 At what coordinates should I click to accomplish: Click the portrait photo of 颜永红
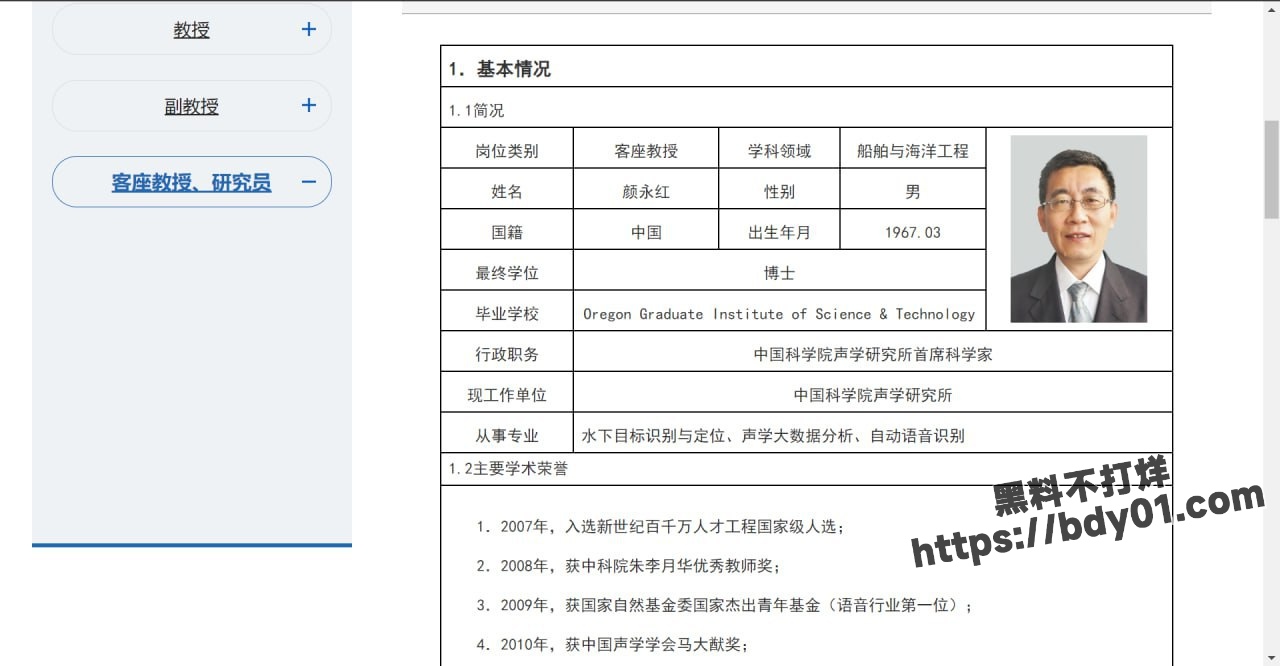(1078, 229)
